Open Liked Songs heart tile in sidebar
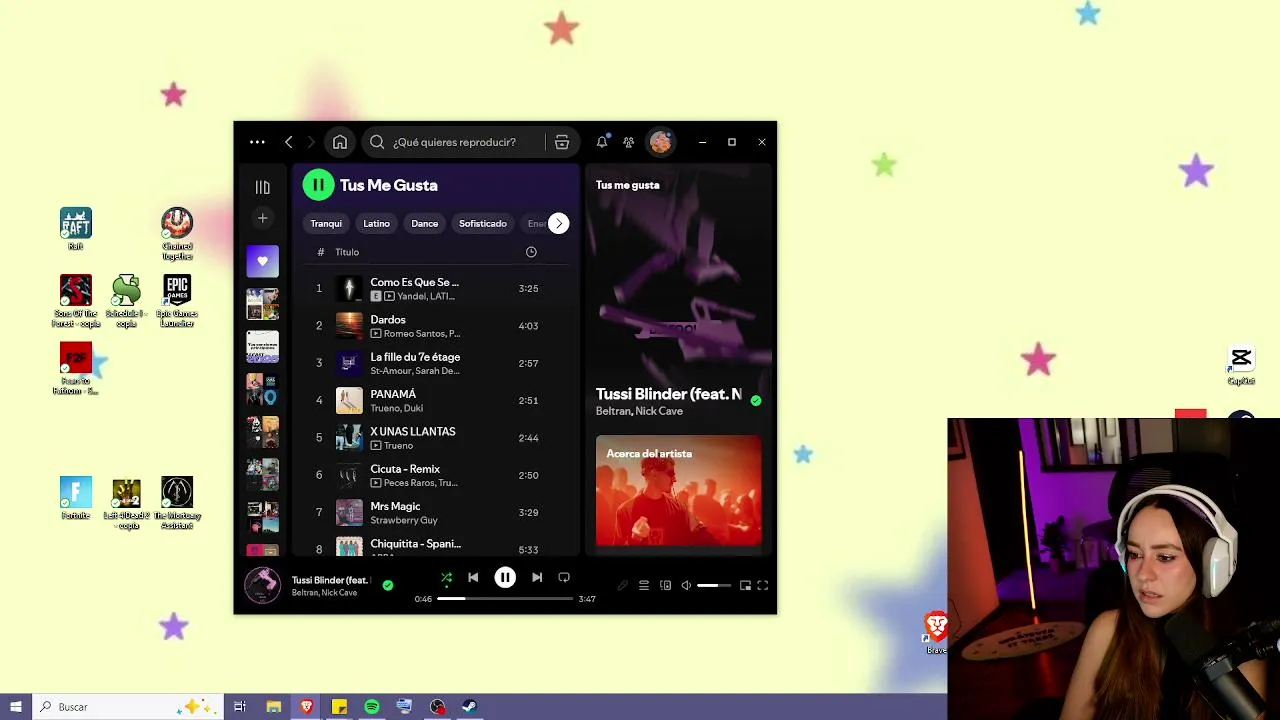This screenshot has height=720, width=1280. [x=263, y=261]
